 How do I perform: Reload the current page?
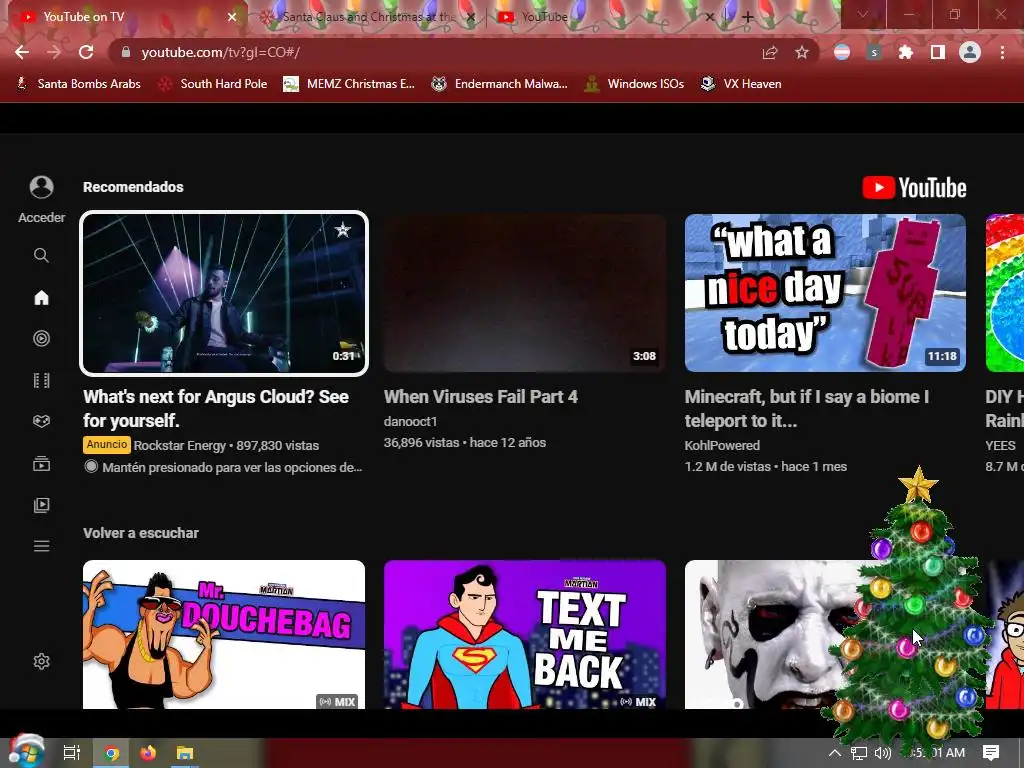tap(86, 52)
